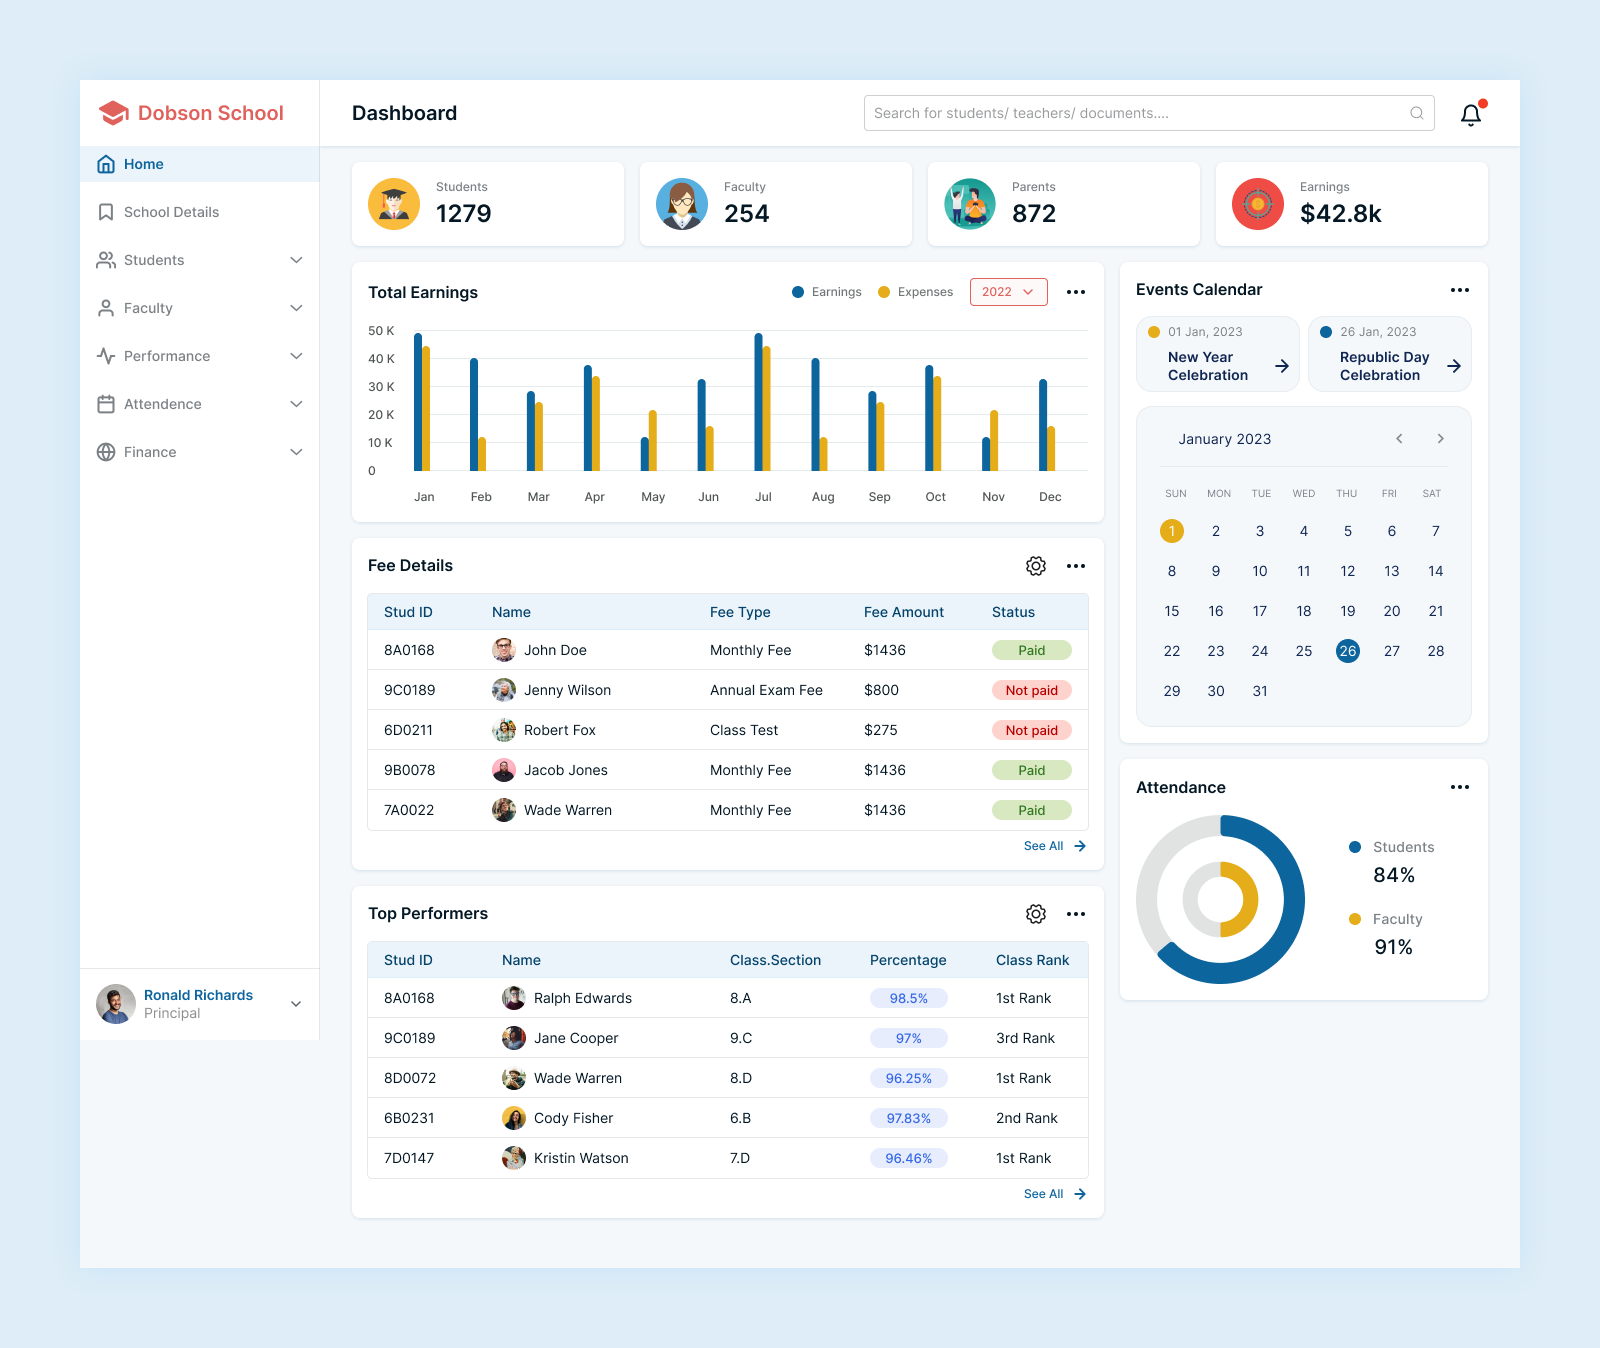This screenshot has width=1600, height=1348.
Task: Click the Top Performers settings gear icon
Action: coord(1035,913)
